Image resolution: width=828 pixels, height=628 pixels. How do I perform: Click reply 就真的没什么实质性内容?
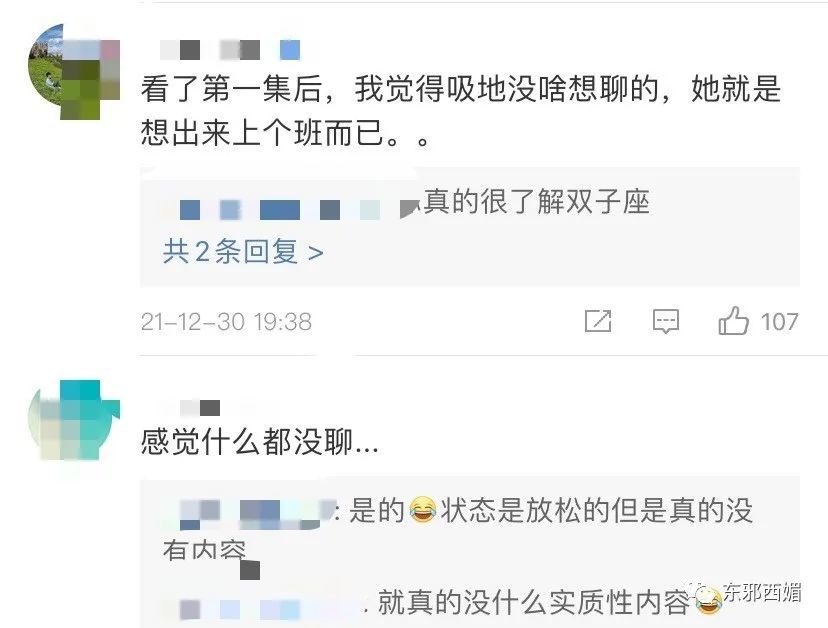534,602
